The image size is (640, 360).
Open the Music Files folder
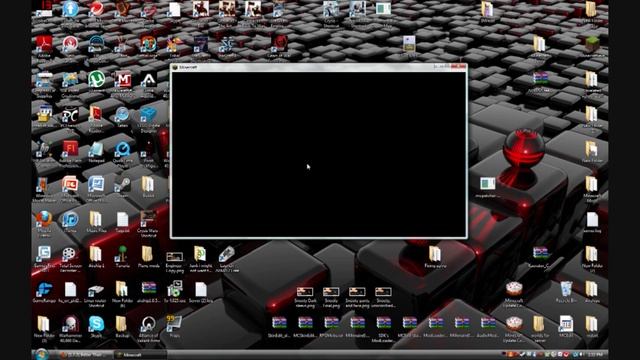(96, 219)
